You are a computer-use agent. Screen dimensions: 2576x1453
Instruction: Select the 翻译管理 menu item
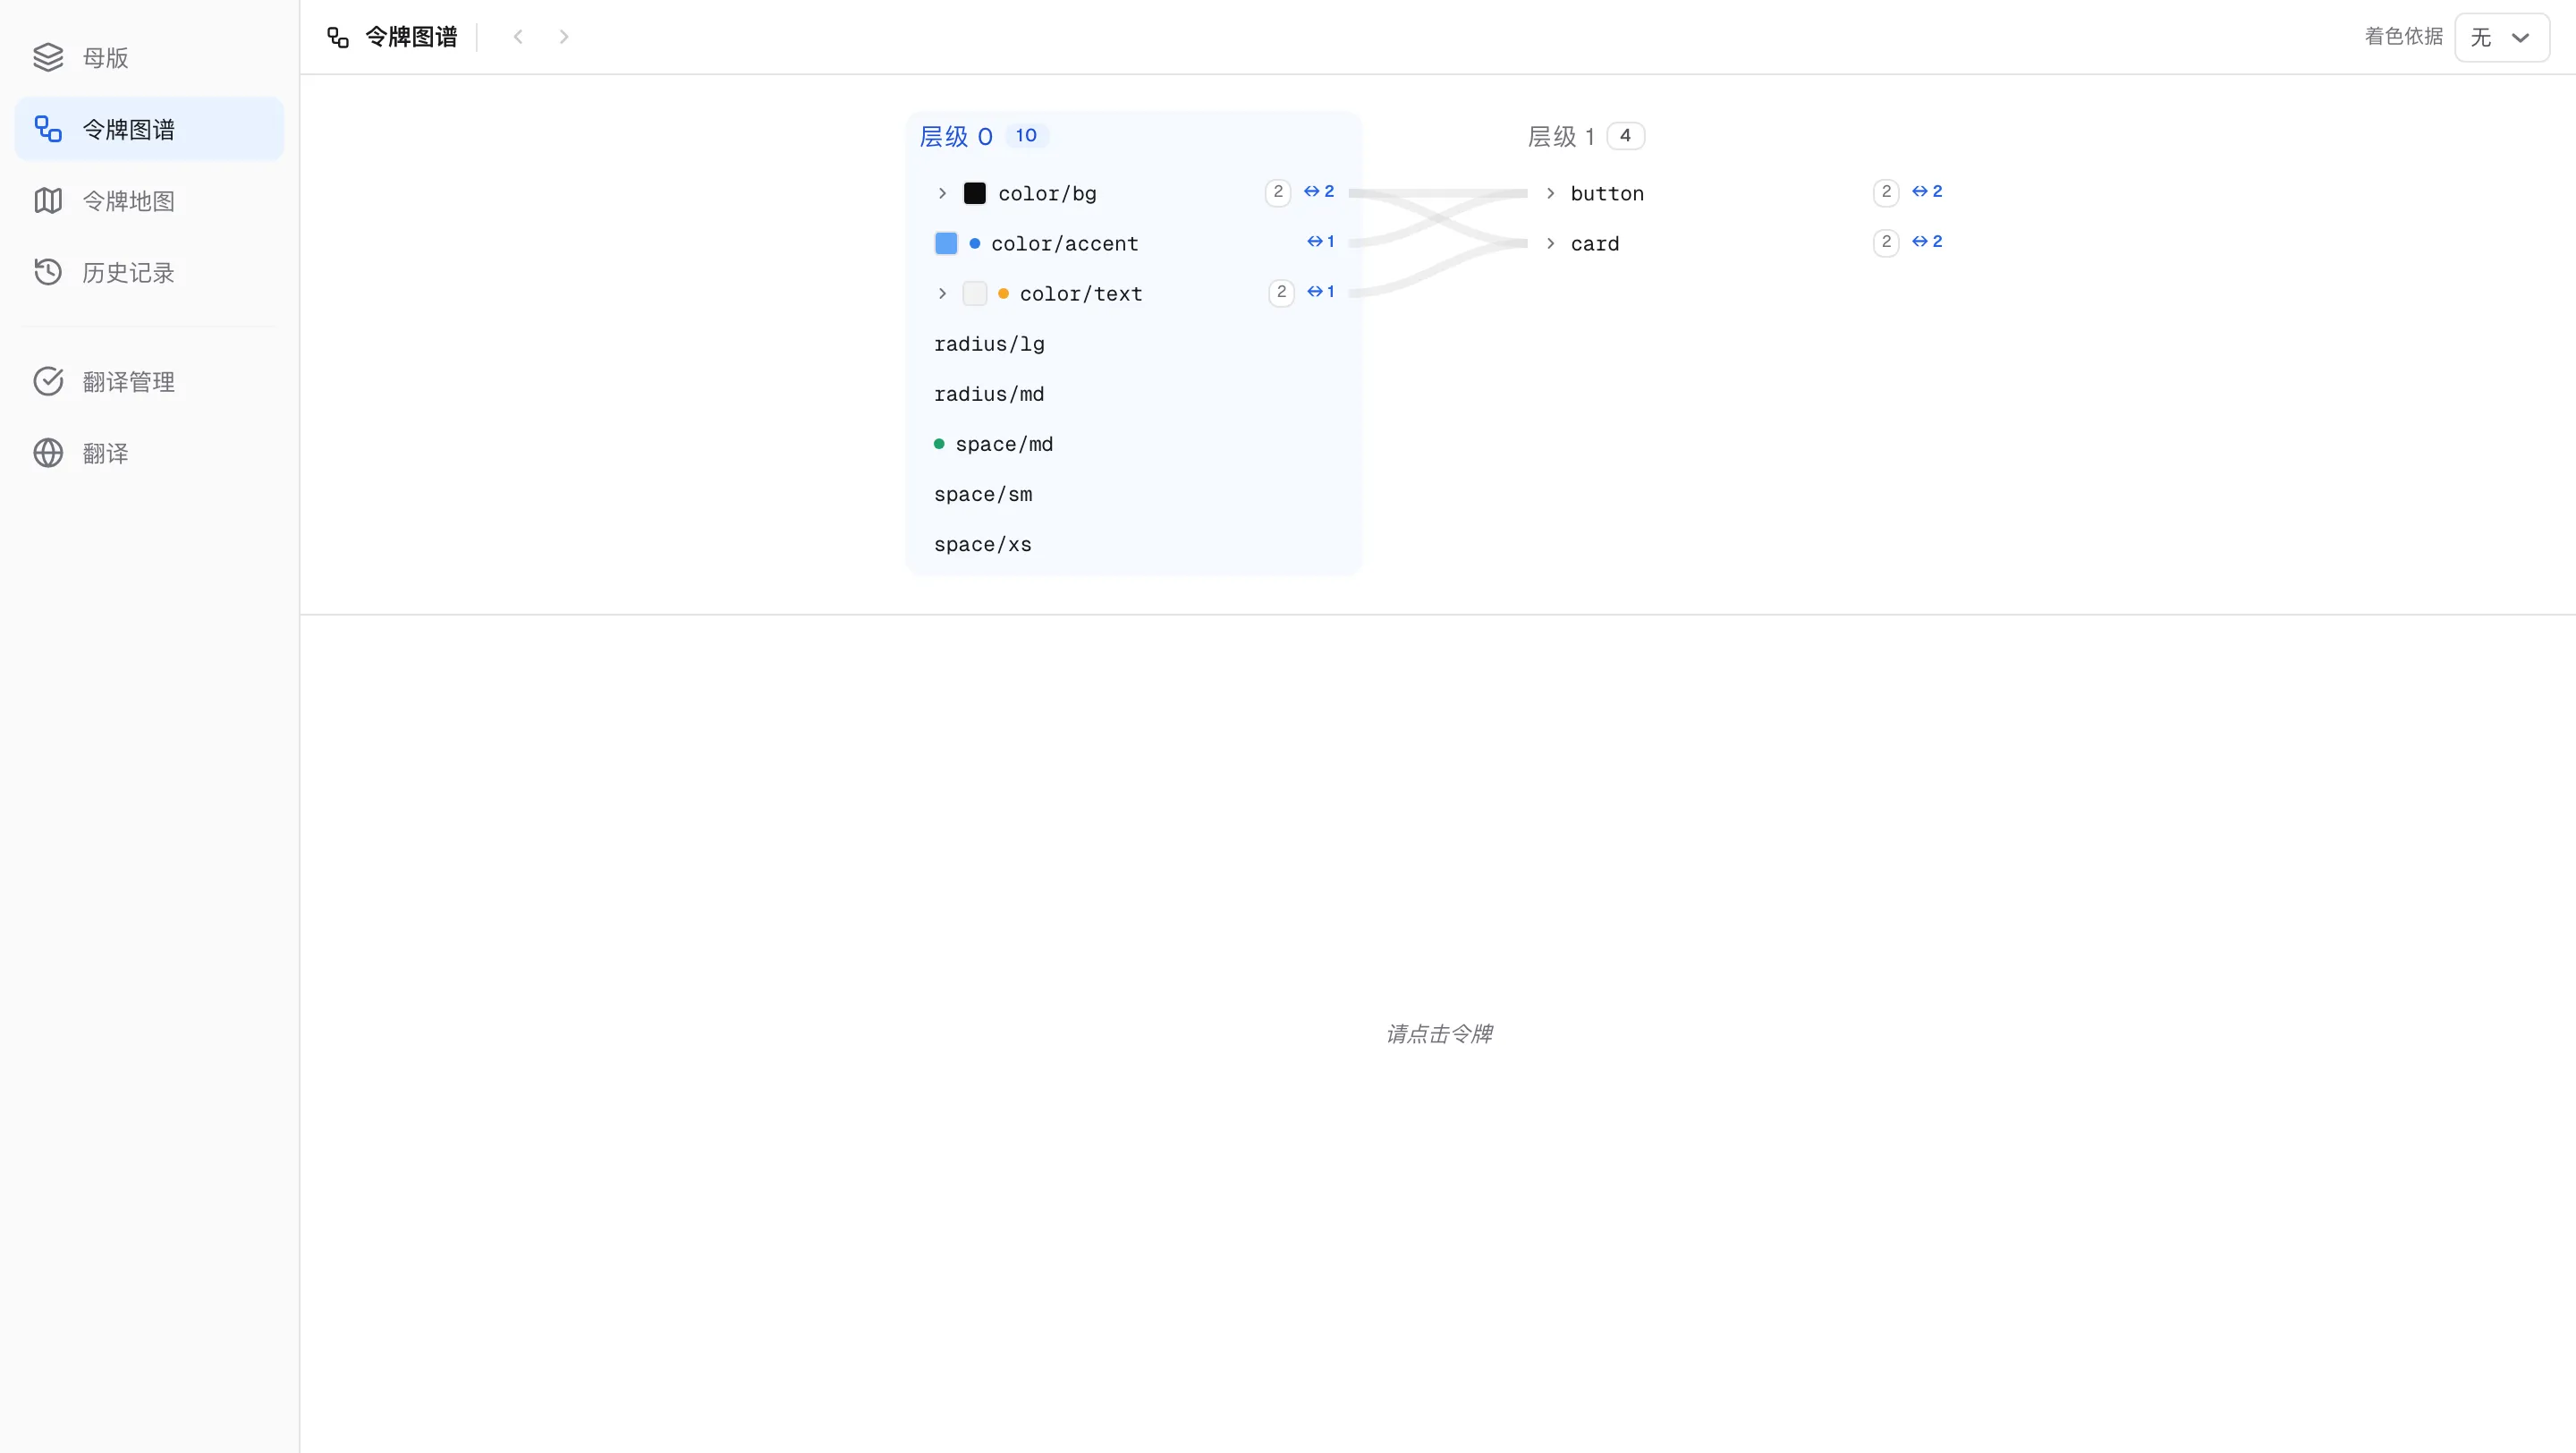click(x=149, y=381)
